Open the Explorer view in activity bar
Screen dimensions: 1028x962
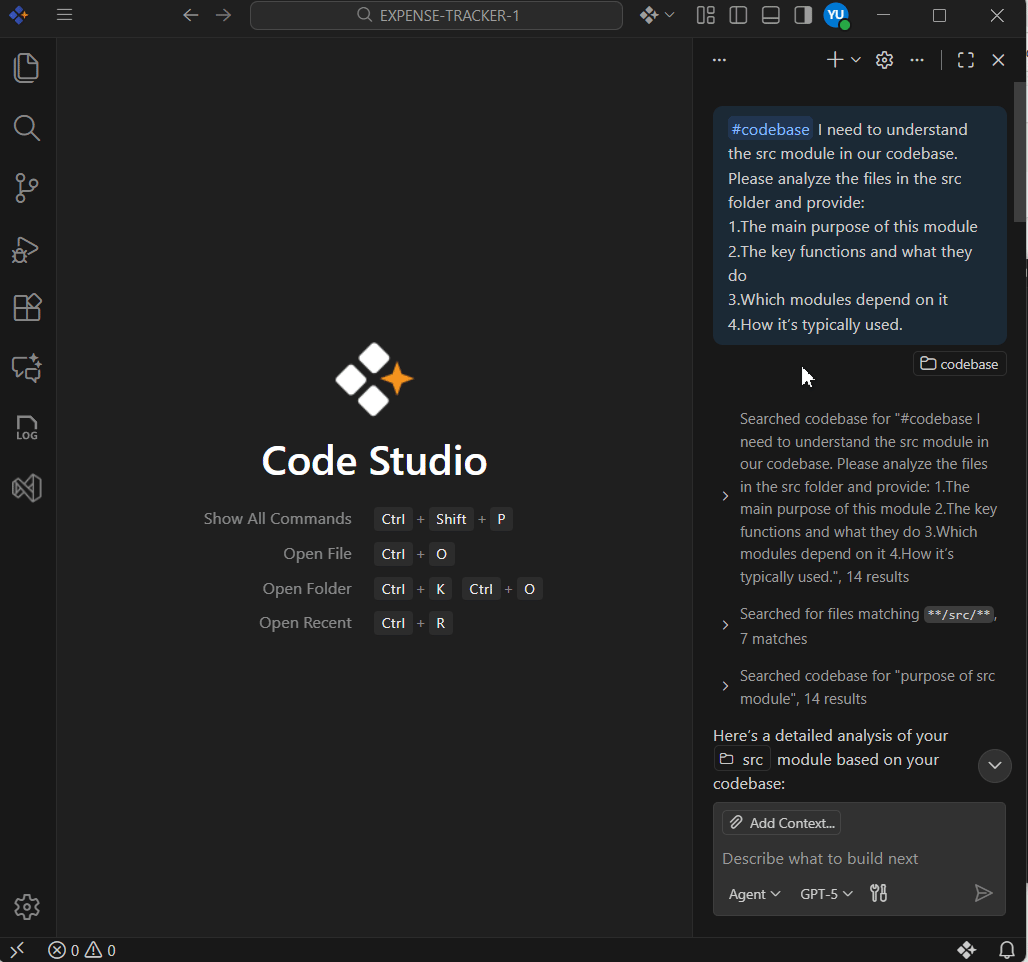(26, 68)
